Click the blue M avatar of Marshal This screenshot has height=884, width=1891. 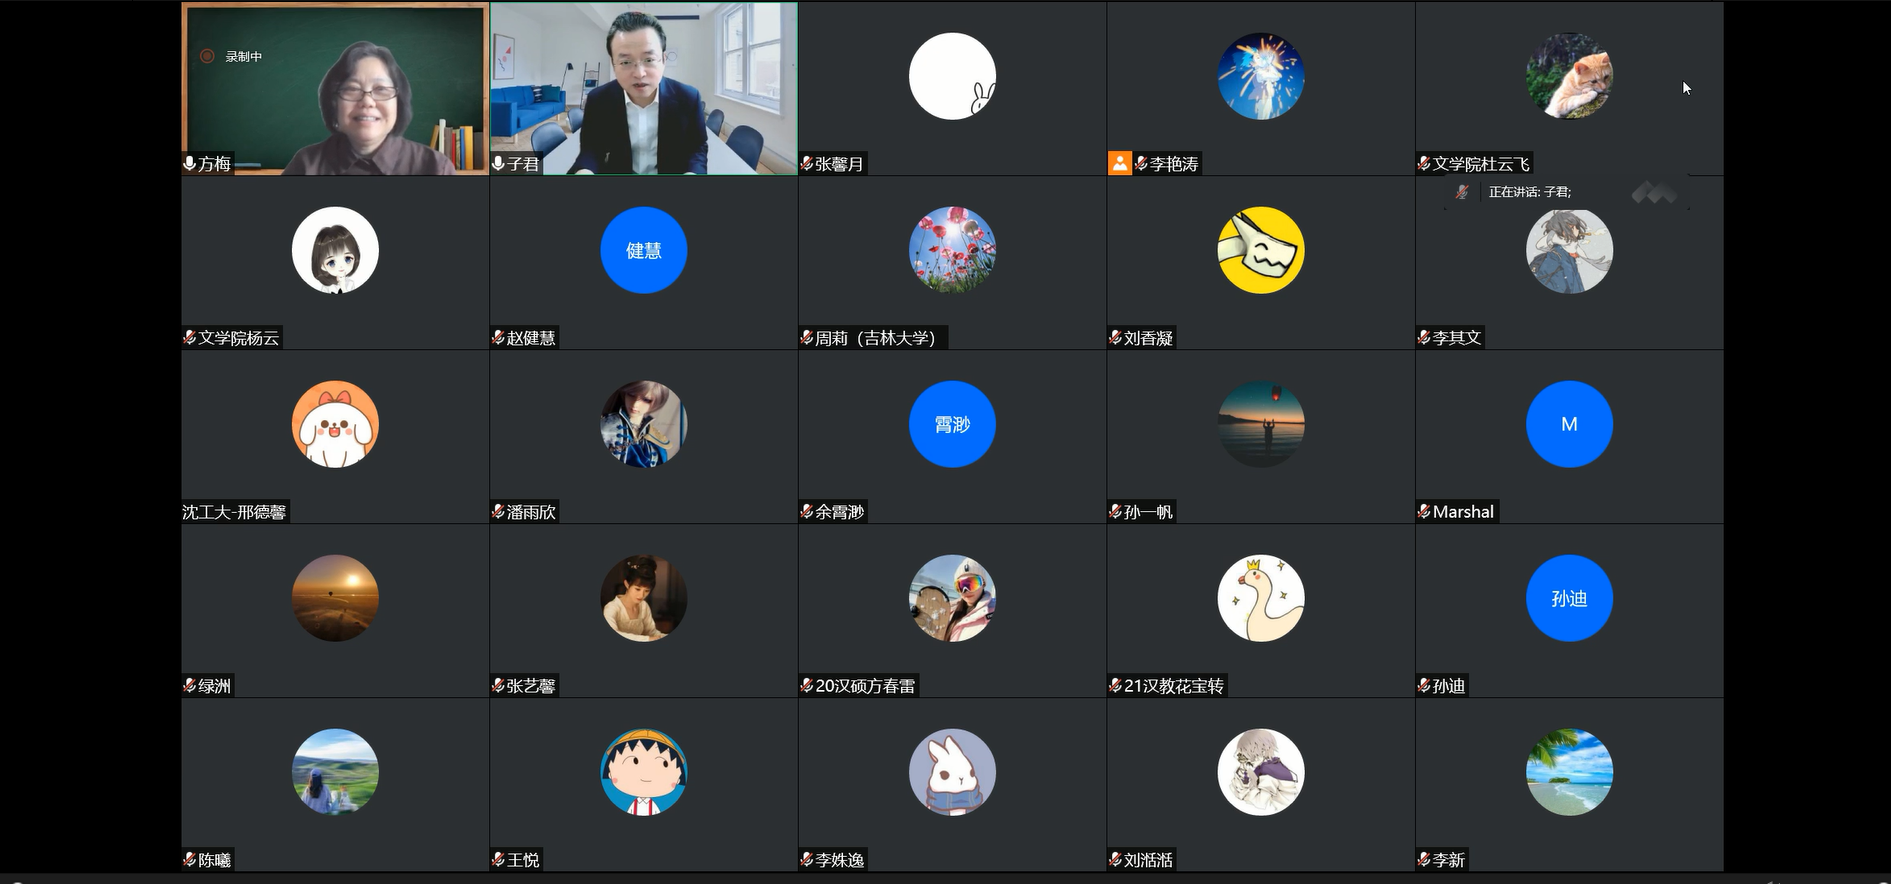coord(1569,424)
